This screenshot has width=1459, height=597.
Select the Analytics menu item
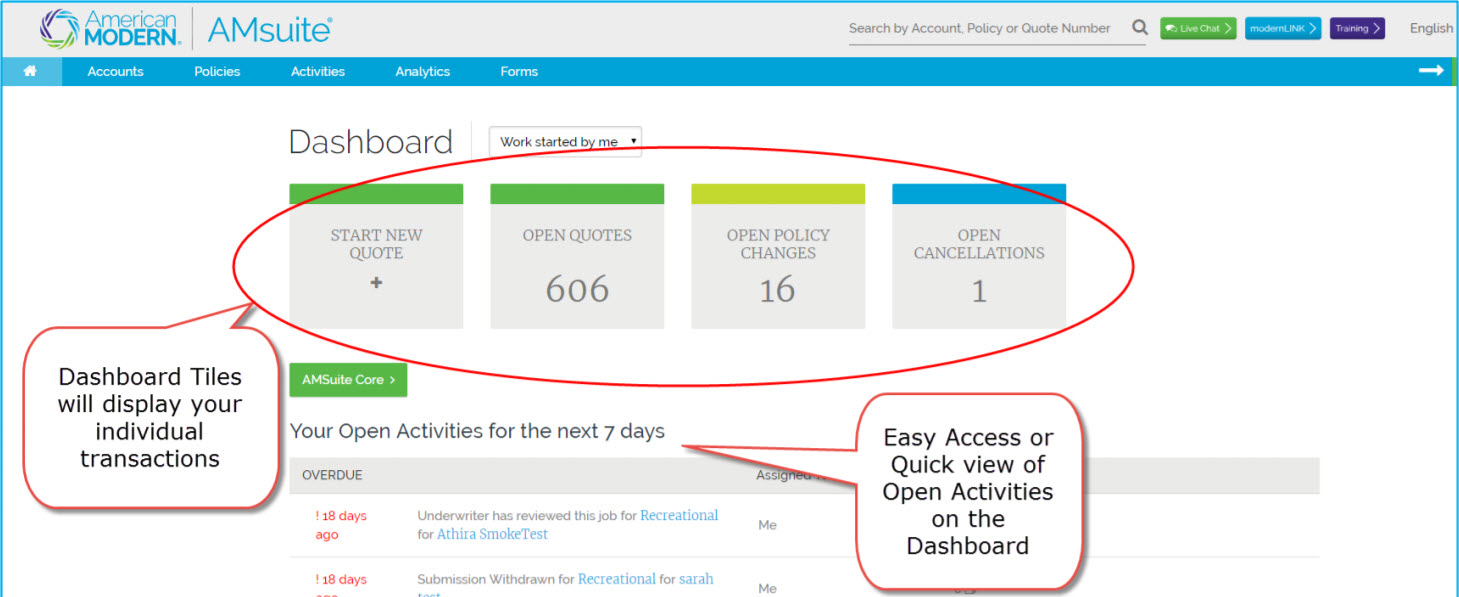tap(422, 71)
